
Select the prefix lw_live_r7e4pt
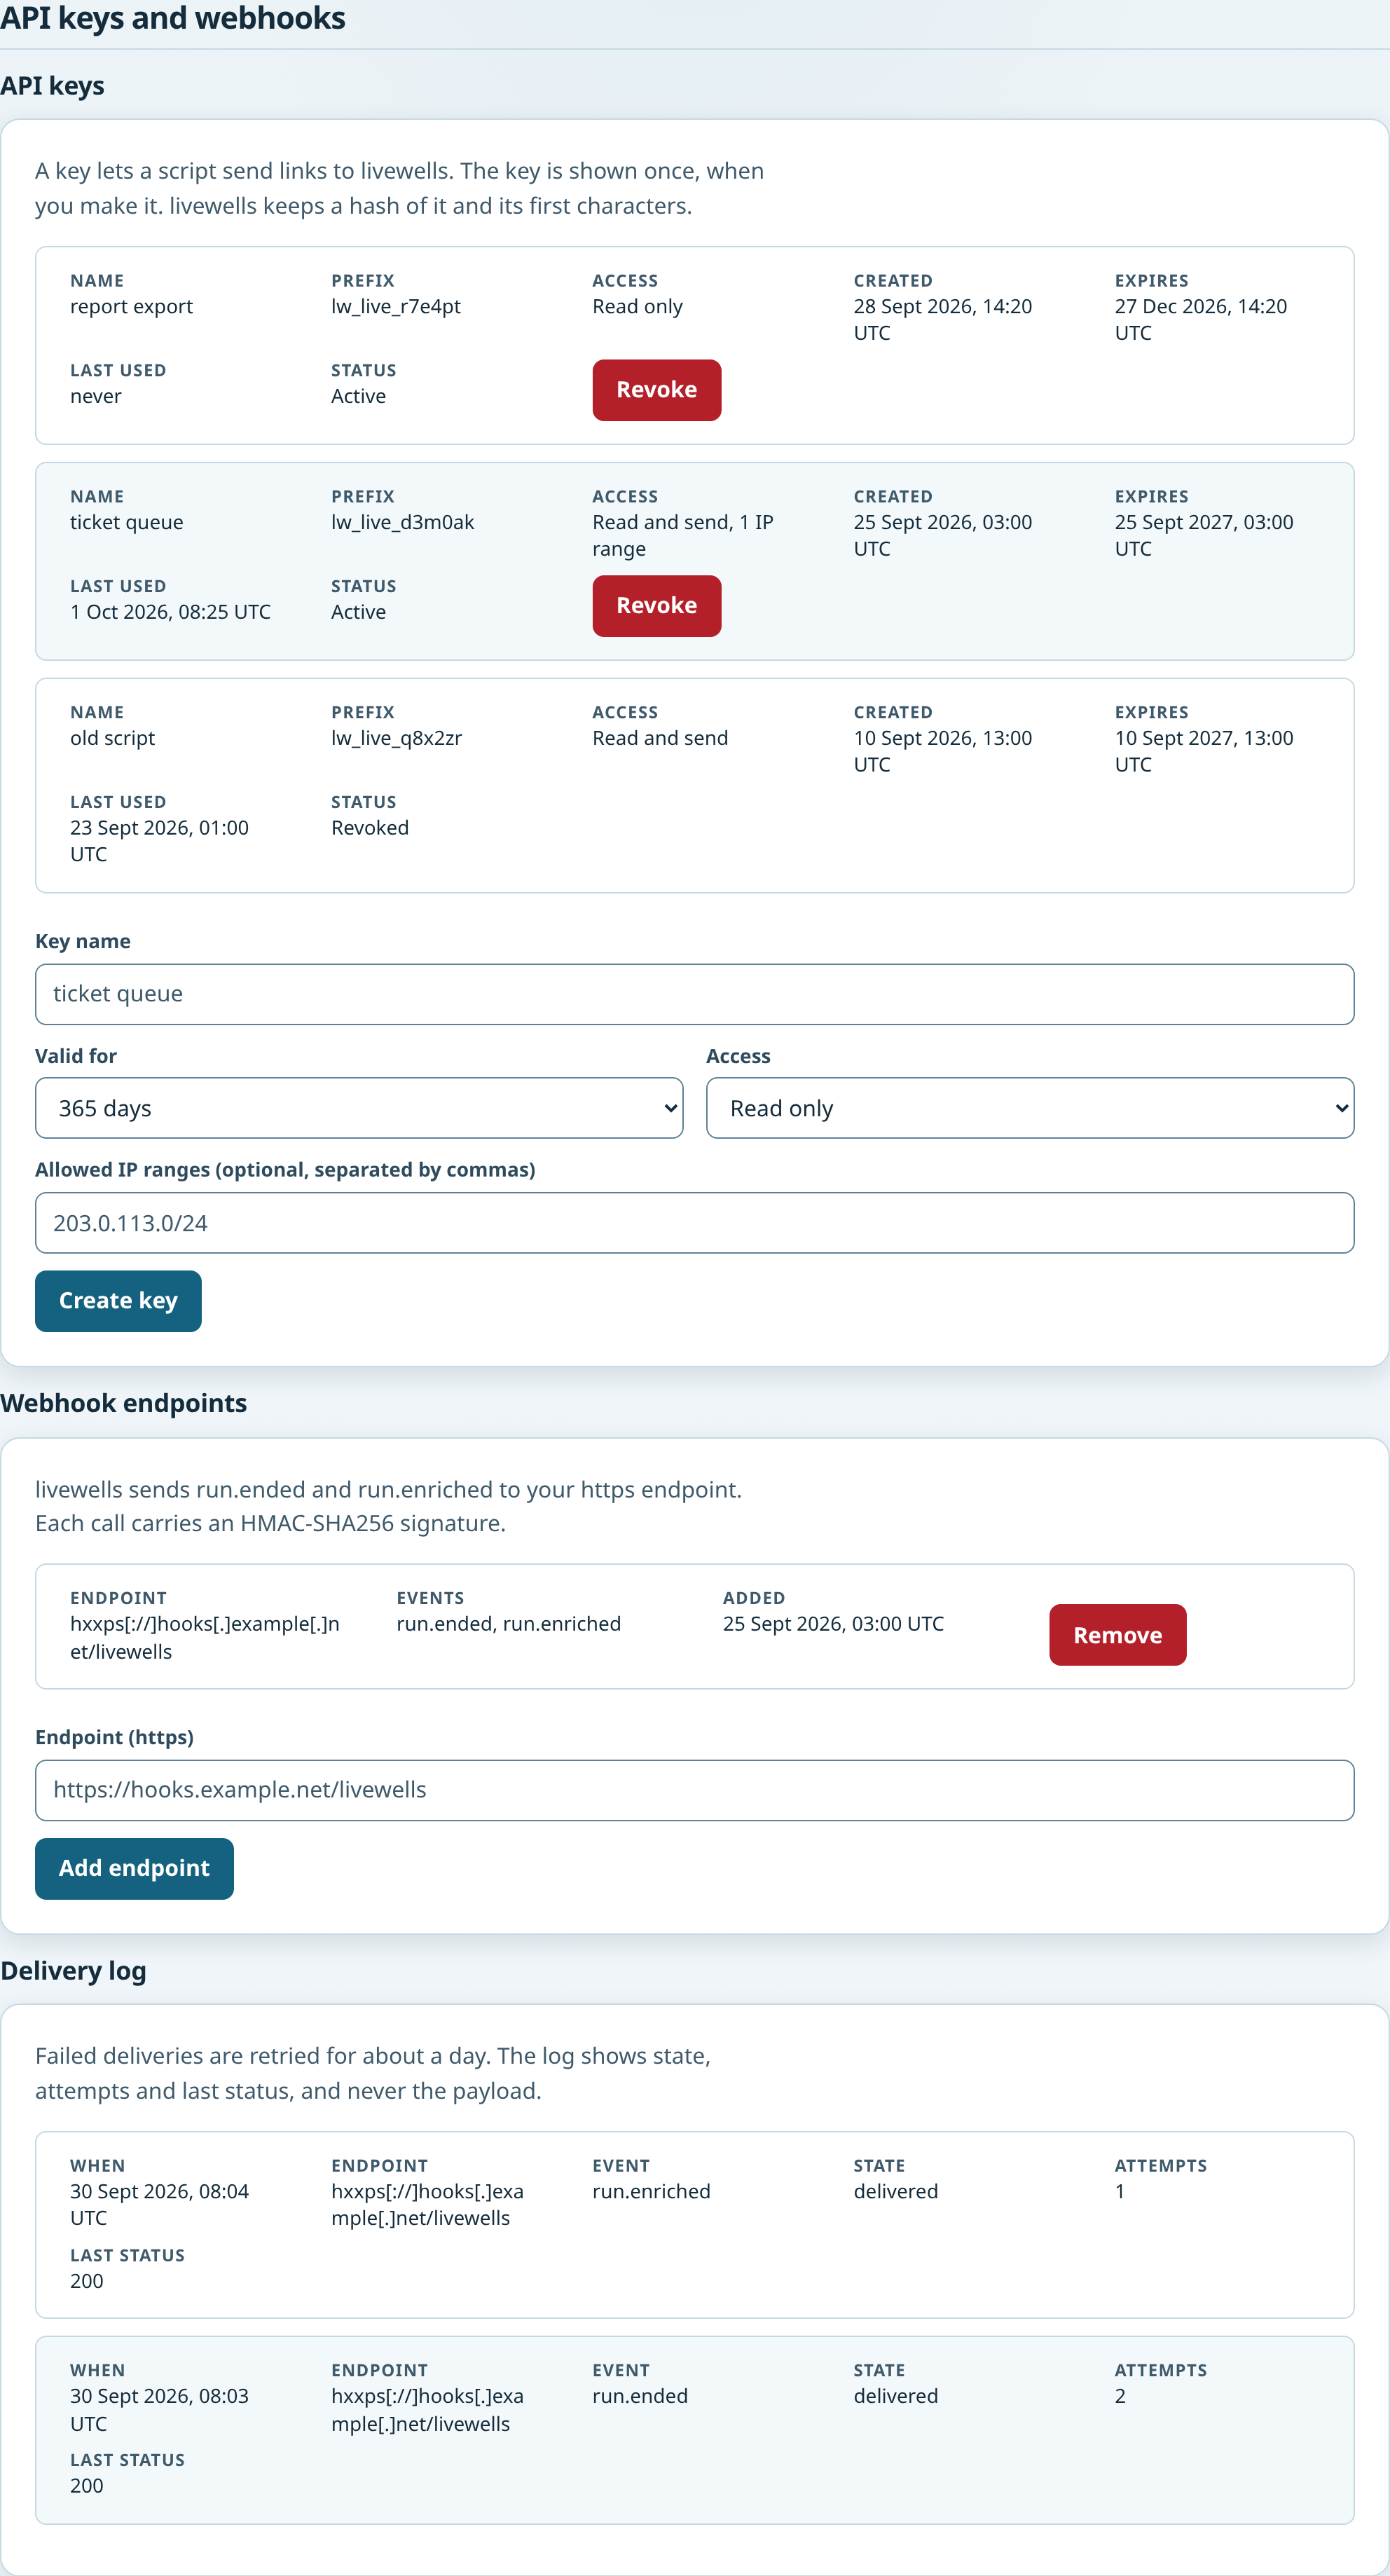click(396, 307)
